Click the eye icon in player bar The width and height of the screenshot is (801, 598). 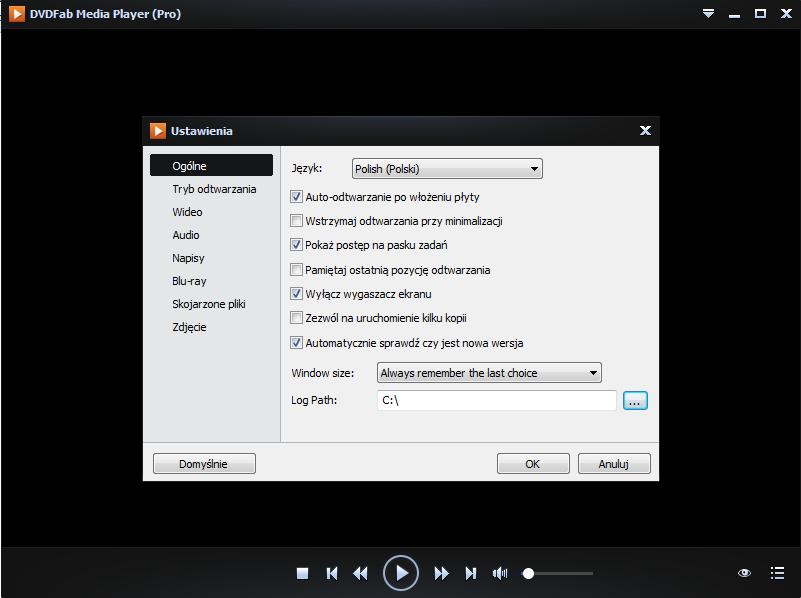pos(744,573)
